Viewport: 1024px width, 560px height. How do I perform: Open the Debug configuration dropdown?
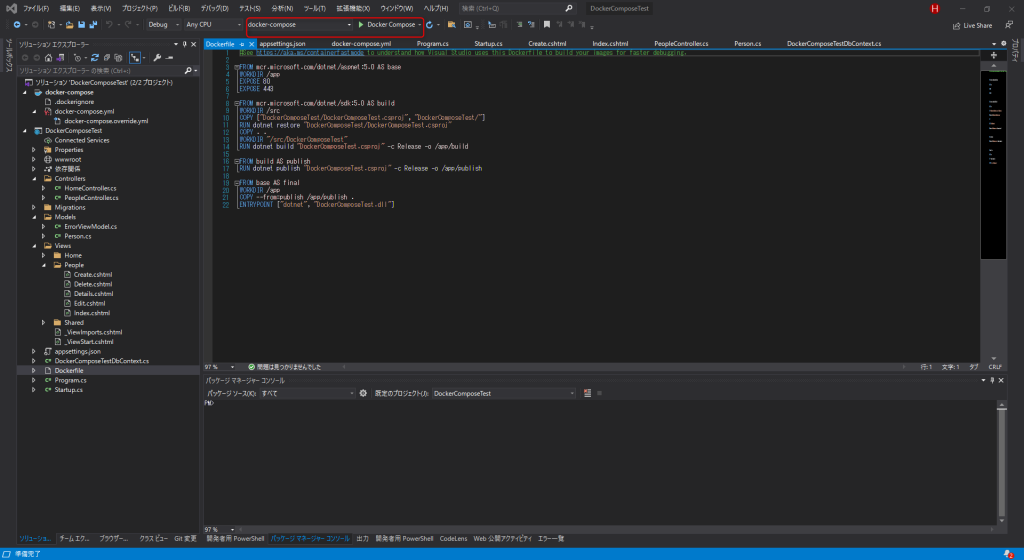[x=163, y=24]
